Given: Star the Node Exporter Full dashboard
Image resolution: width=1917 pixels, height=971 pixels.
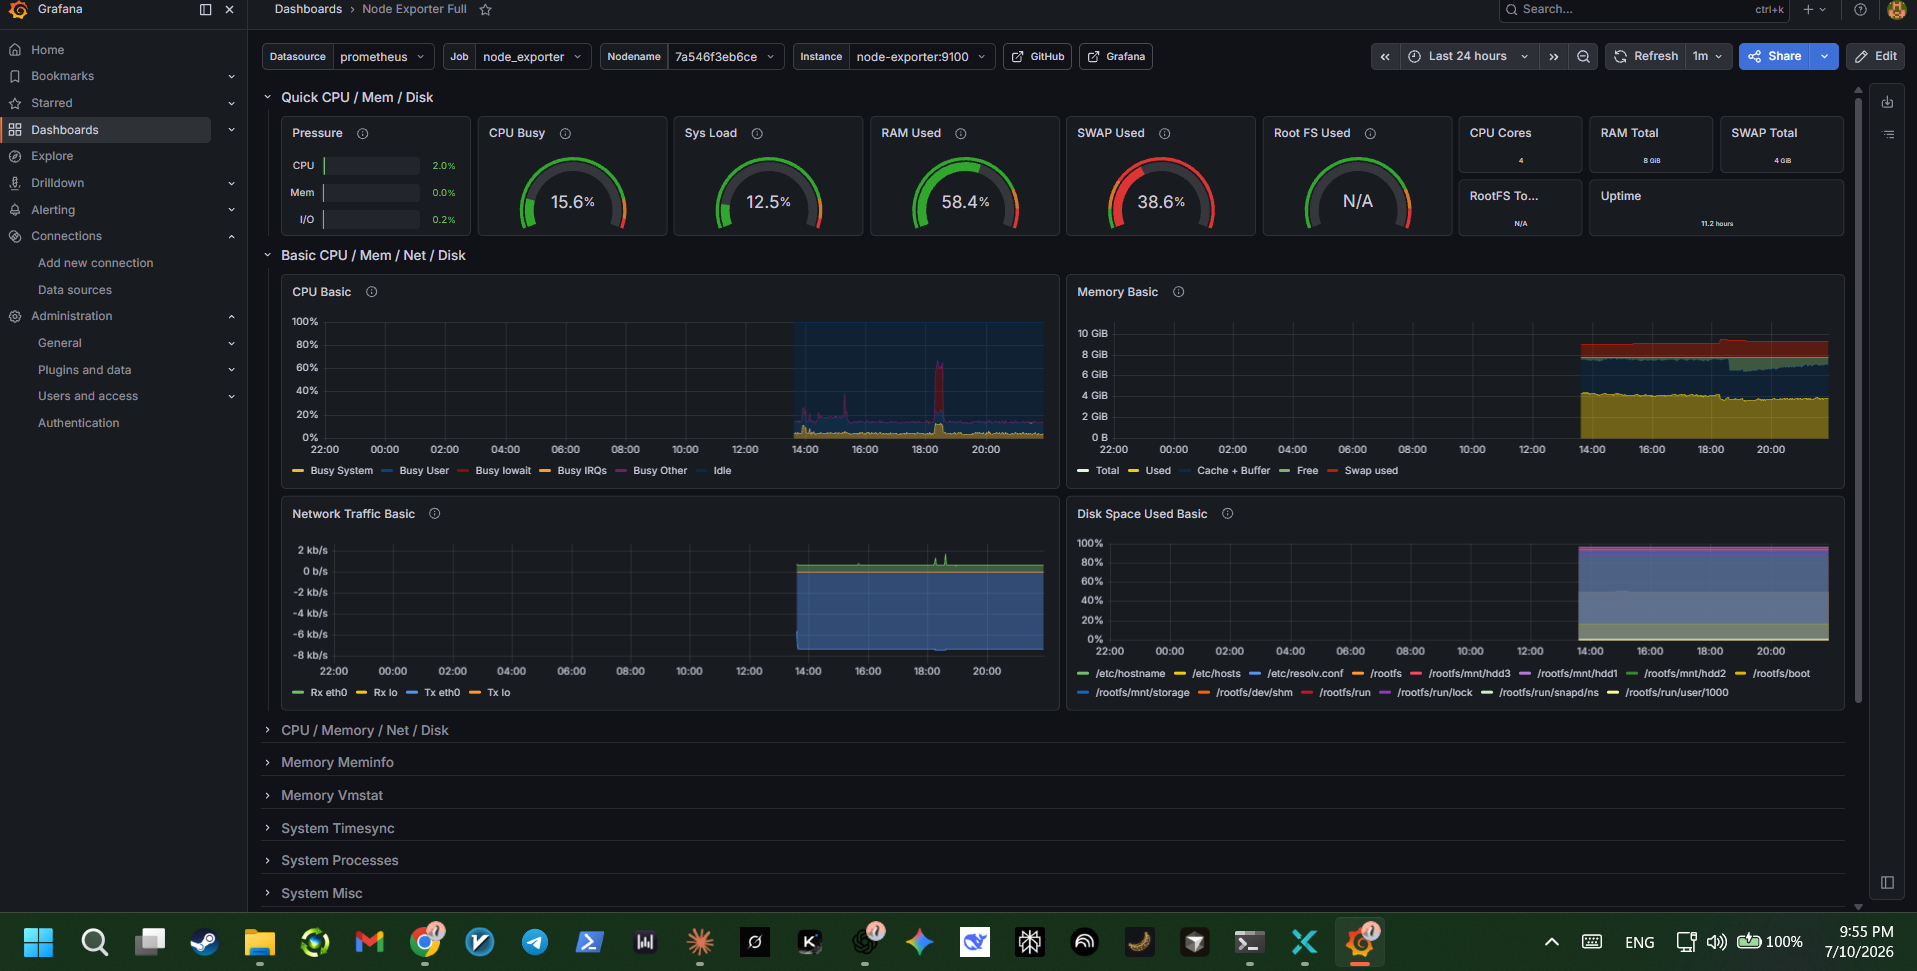Looking at the screenshot, I should pyautogui.click(x=486, y=10).
